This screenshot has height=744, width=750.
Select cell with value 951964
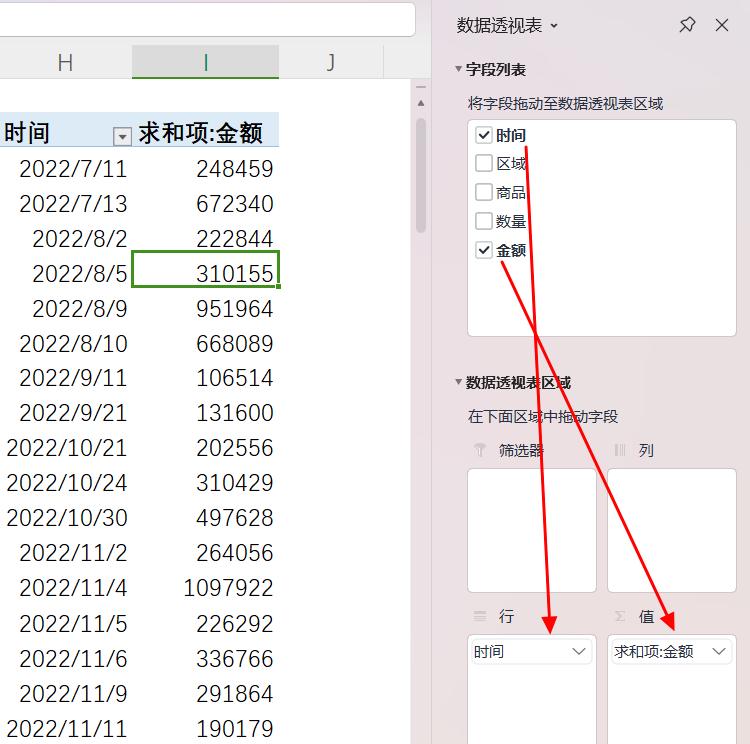pos(205,309)
